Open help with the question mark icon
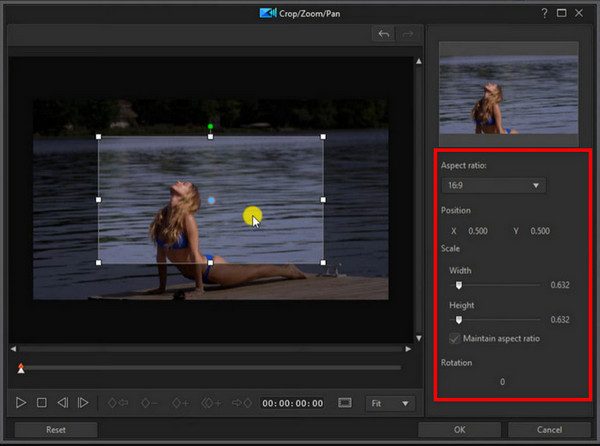The height and width of the screenshot is (446, 600). pos(544,13)
